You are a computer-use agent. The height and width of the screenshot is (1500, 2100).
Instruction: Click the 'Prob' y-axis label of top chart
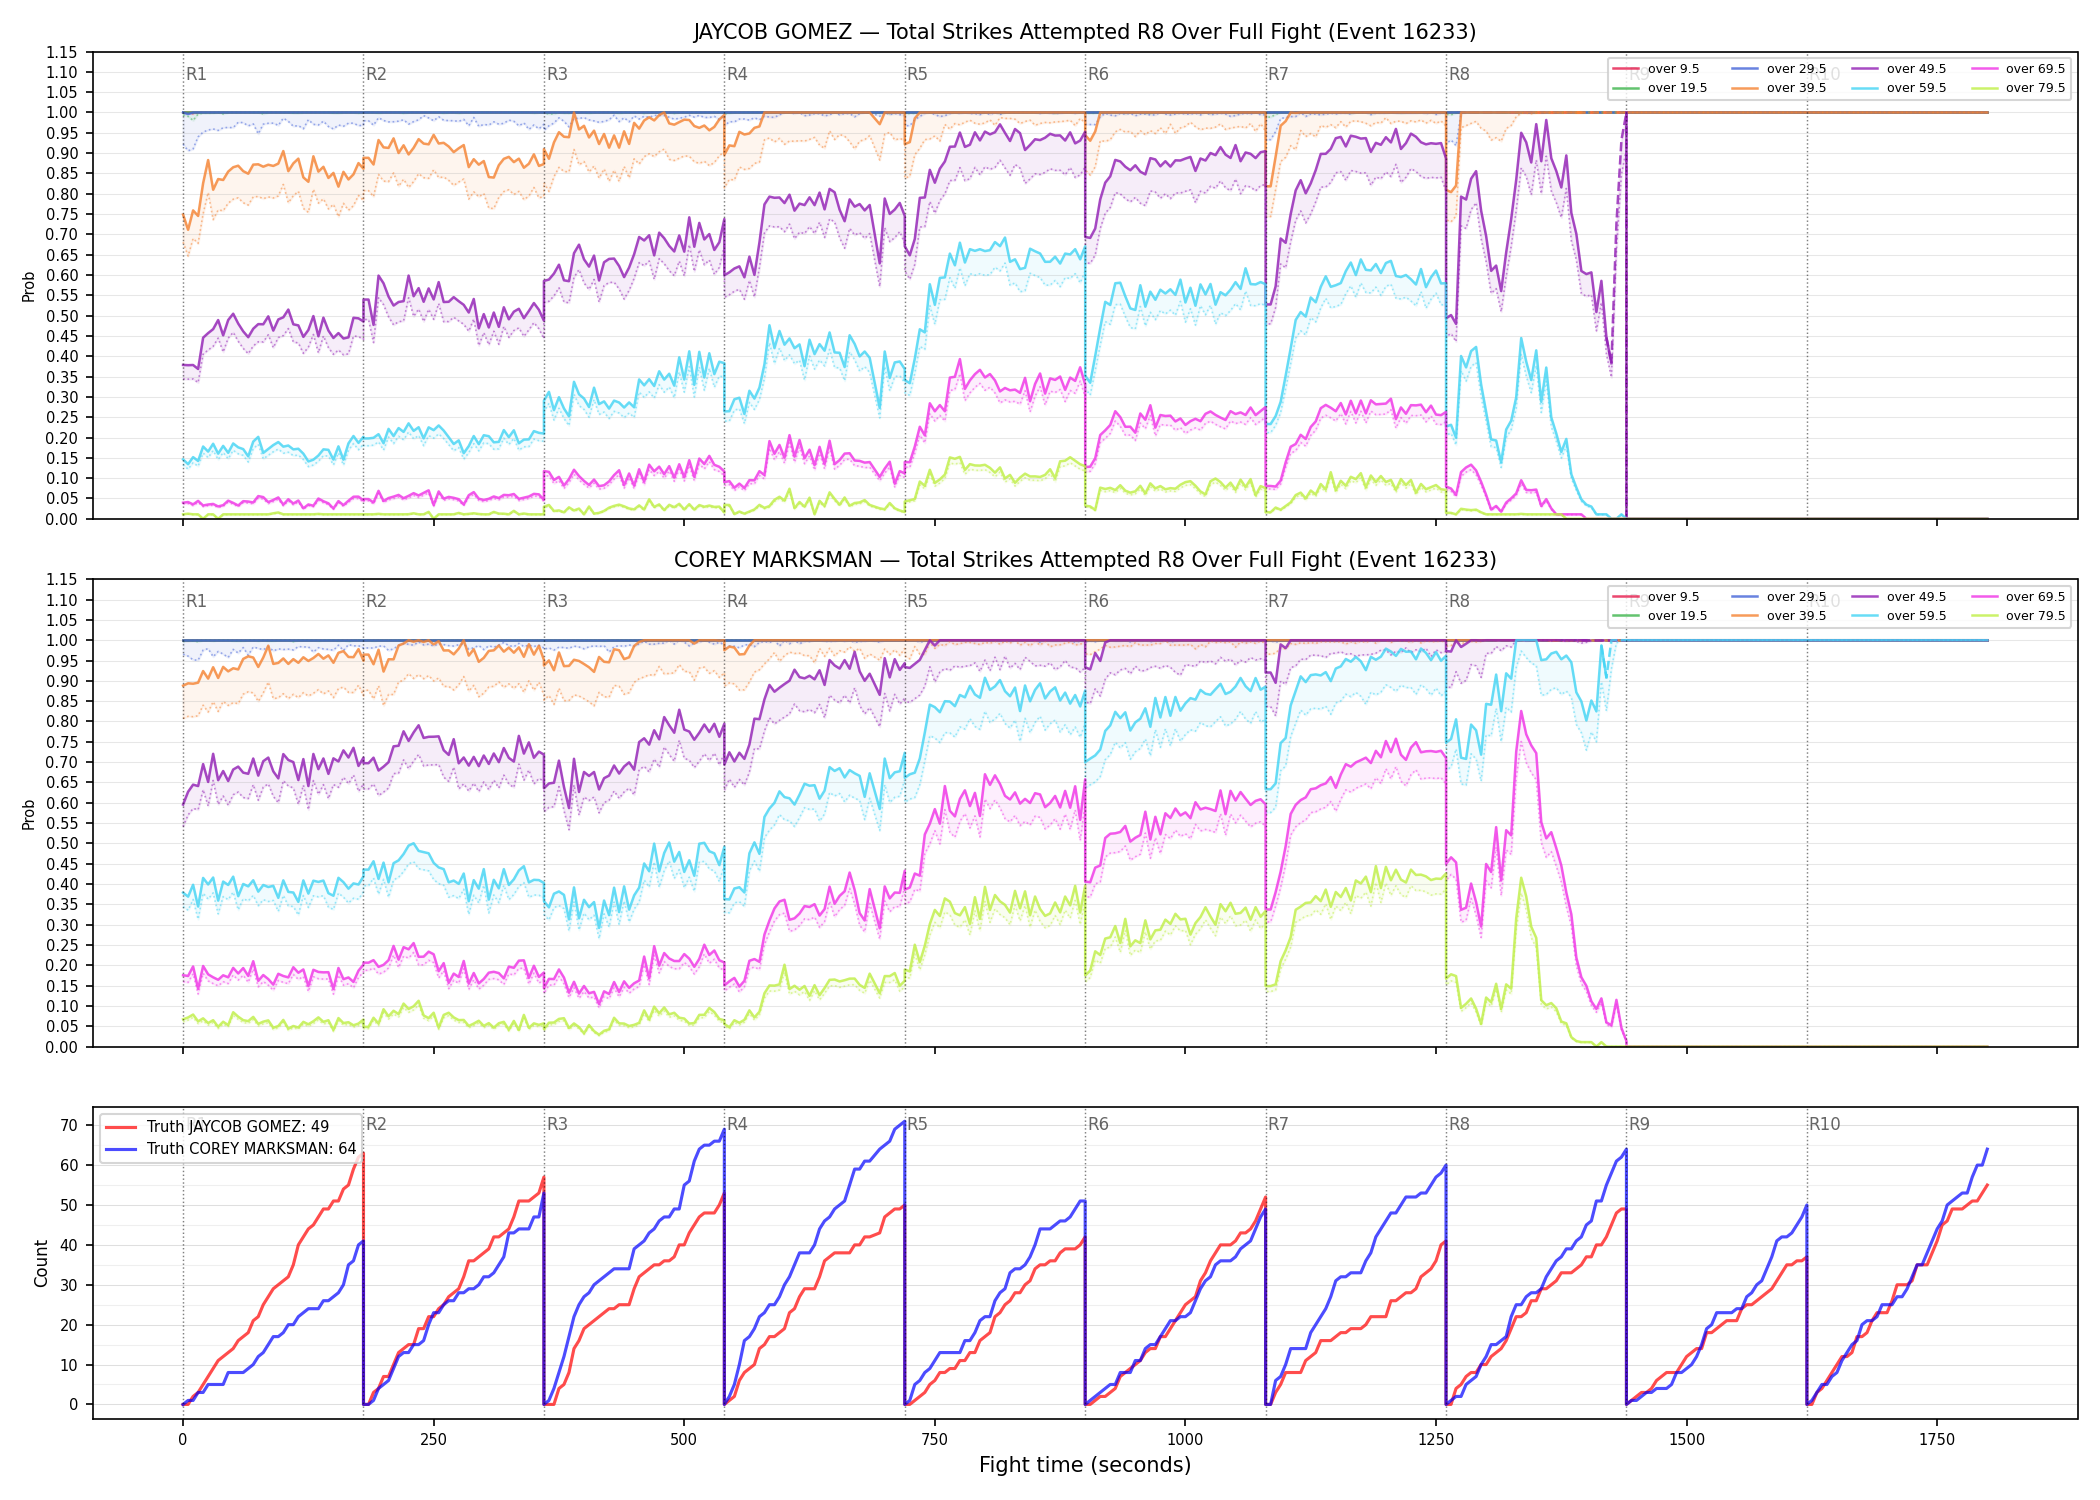pos(29,287)
